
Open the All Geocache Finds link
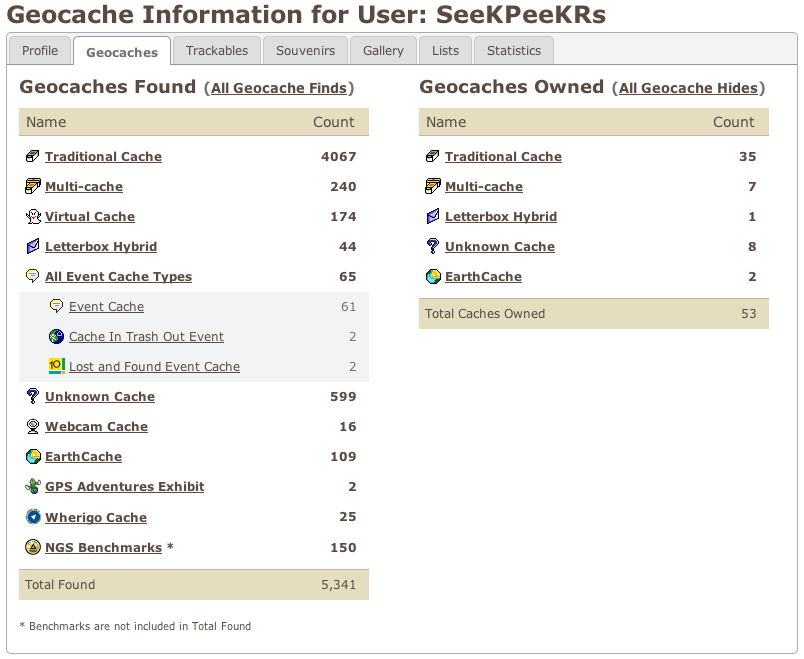point(279,89)
